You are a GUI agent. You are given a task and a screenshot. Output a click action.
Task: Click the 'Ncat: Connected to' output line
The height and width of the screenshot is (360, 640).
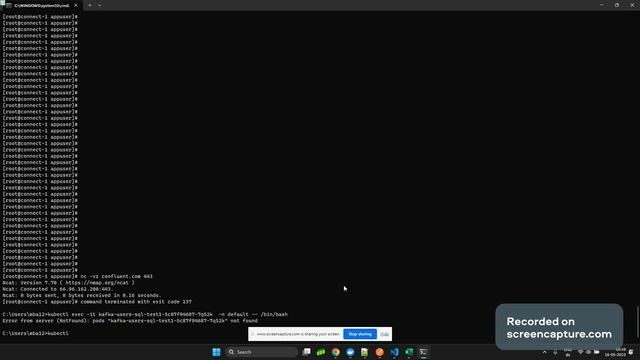click(x=58, y=289)
